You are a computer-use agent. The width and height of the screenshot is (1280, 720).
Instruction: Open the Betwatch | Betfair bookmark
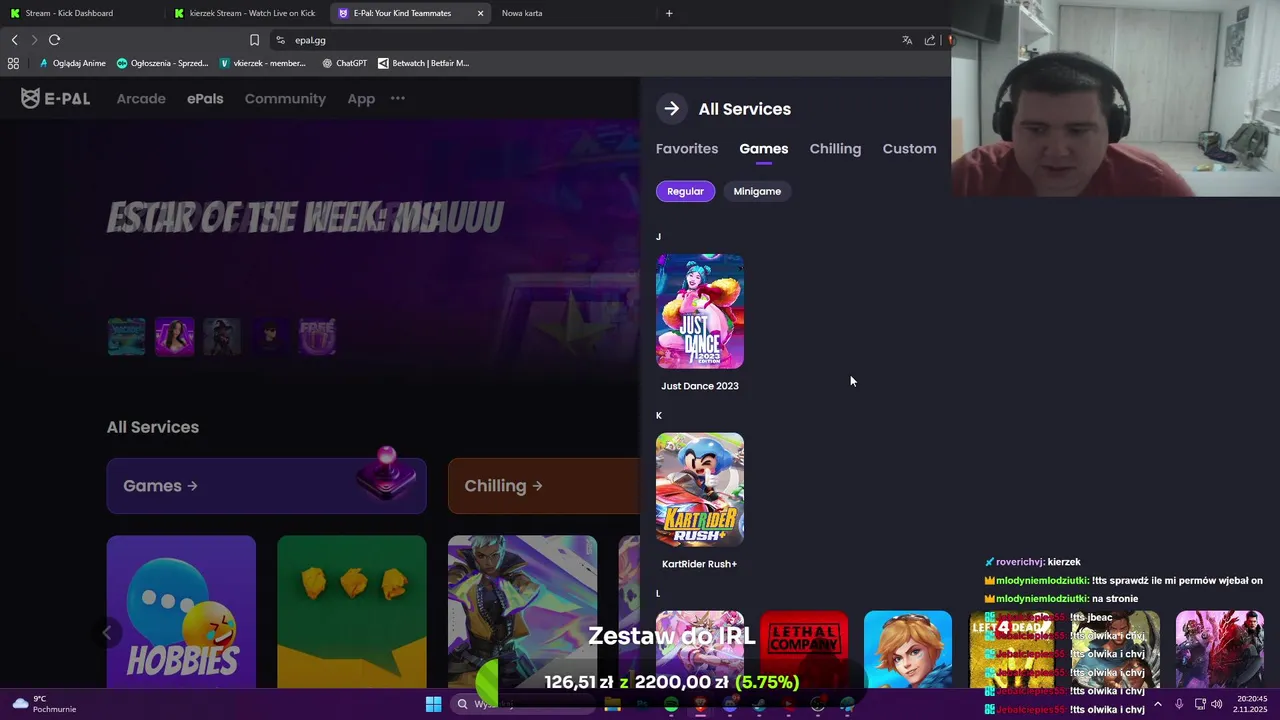(423, 63)
